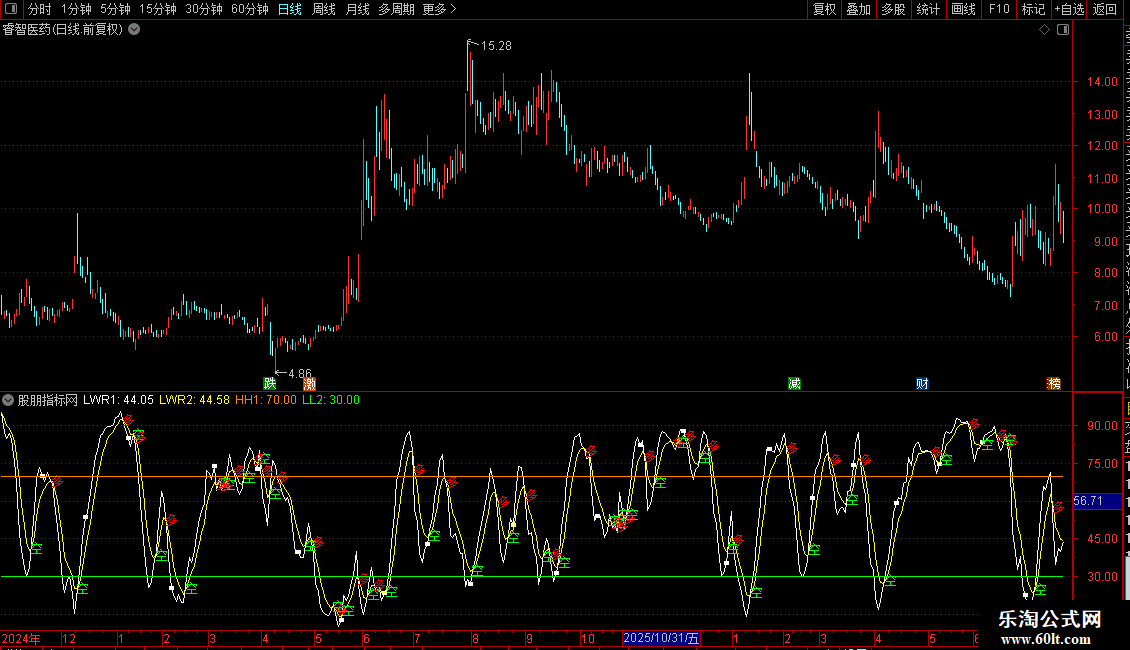Click the 睿智医药(日线.前复权) stock title
This screenshot has width=1130, height=650.
click(63, 30)
